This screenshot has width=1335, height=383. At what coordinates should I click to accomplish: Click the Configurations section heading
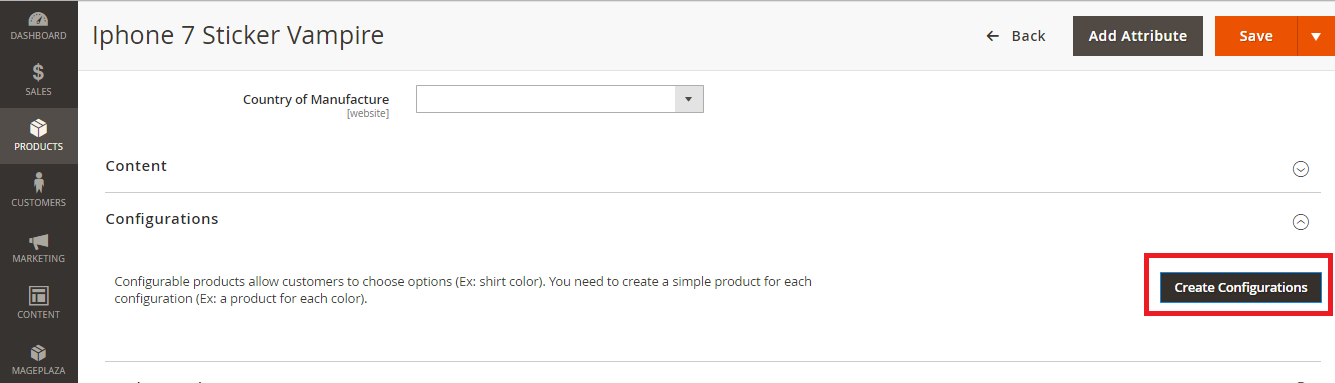coord(162,219)
